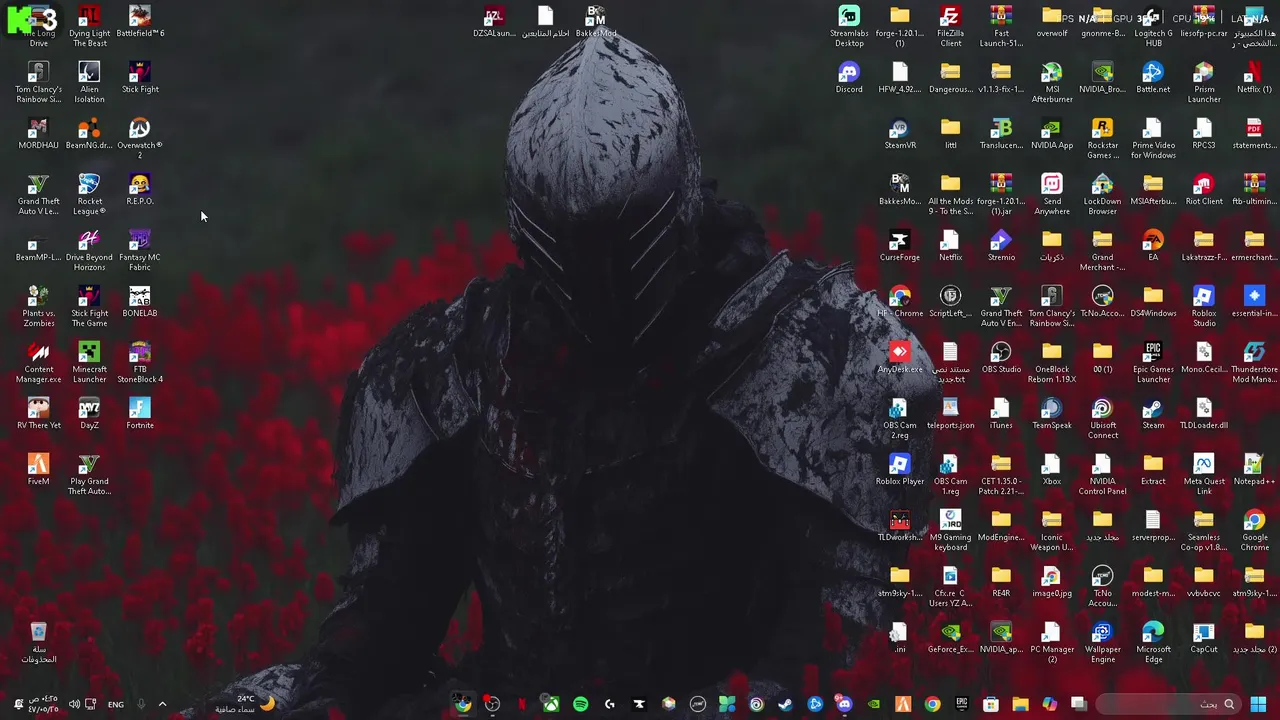
Task: Select the Roblox Studio icon
Action: (x=1204, y=307)
